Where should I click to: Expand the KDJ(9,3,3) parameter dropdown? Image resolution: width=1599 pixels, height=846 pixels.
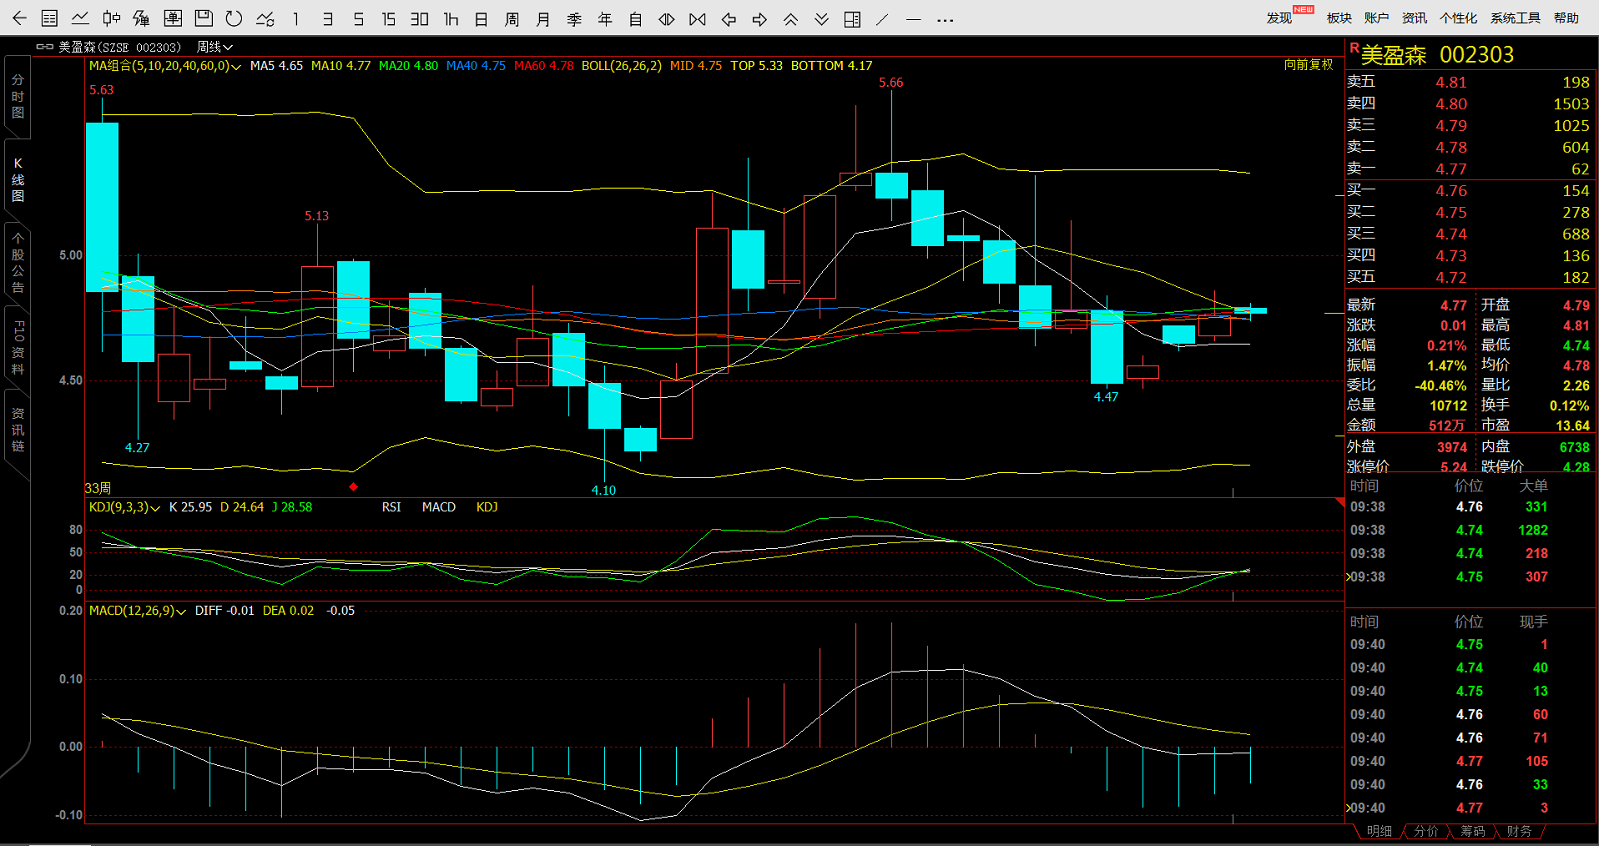click(155, 508)
